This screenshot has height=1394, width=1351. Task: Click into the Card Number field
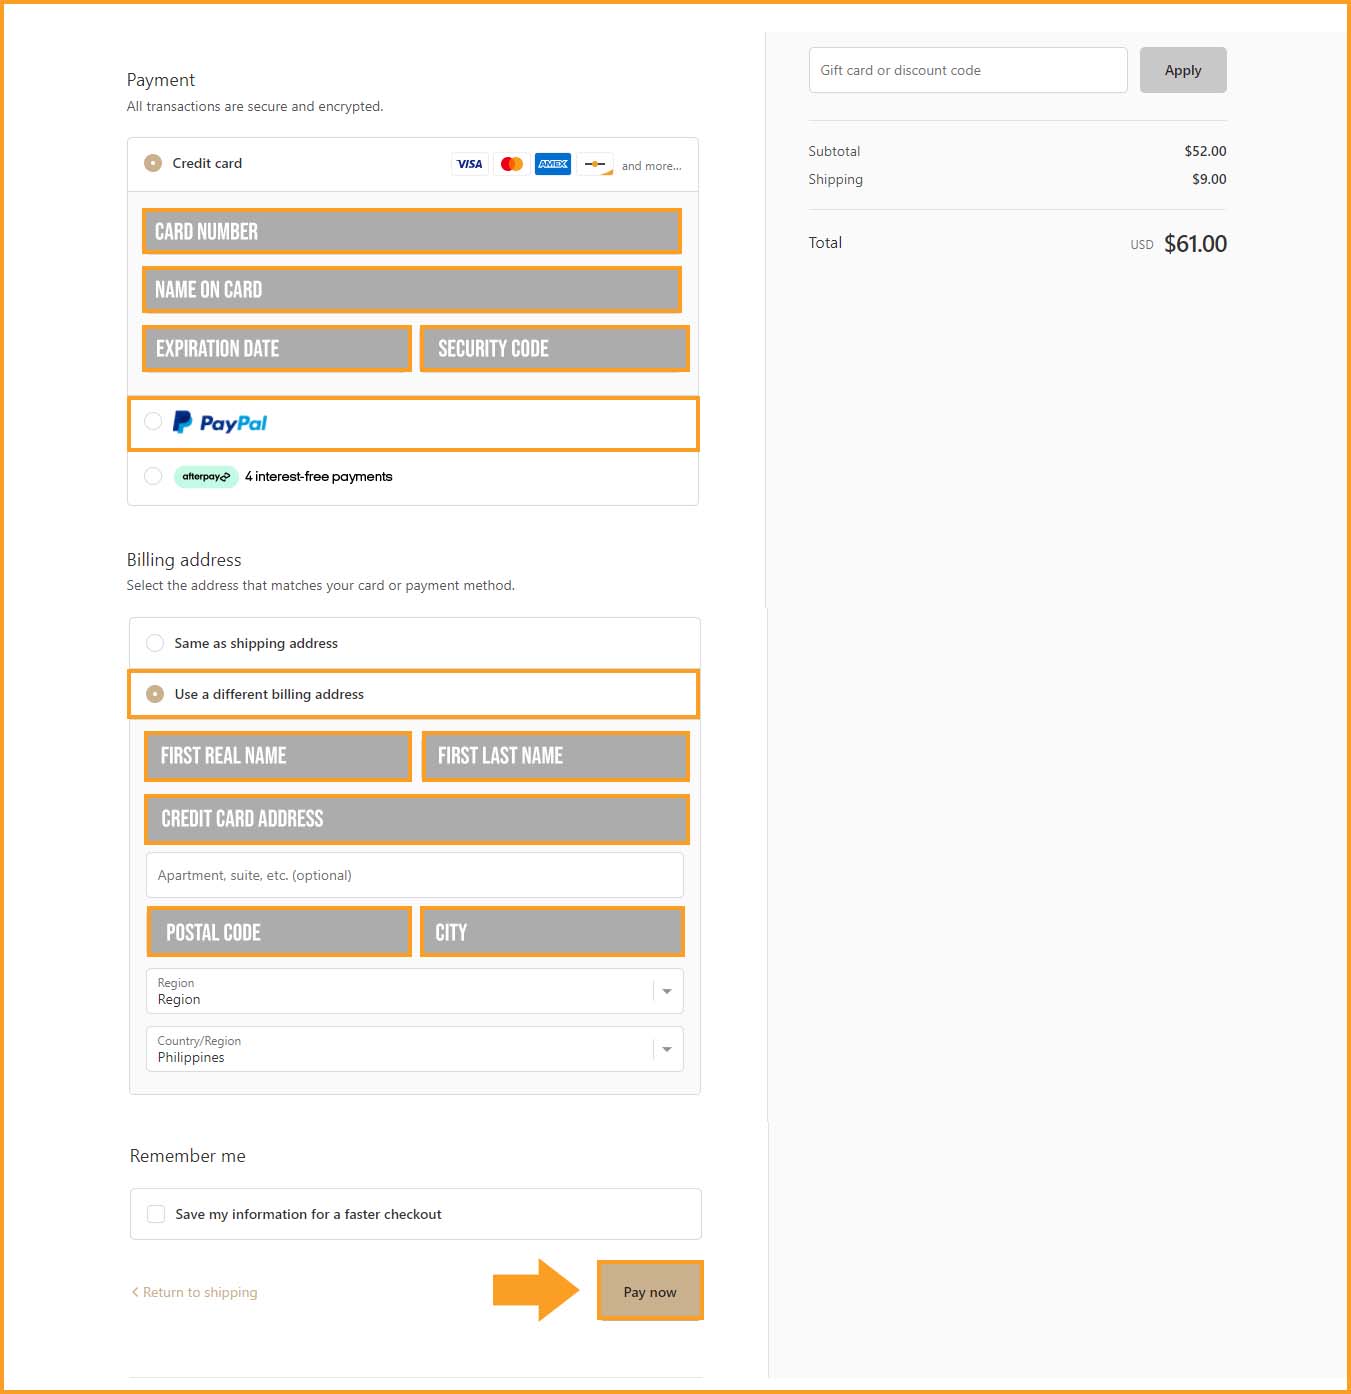(412, 231)
